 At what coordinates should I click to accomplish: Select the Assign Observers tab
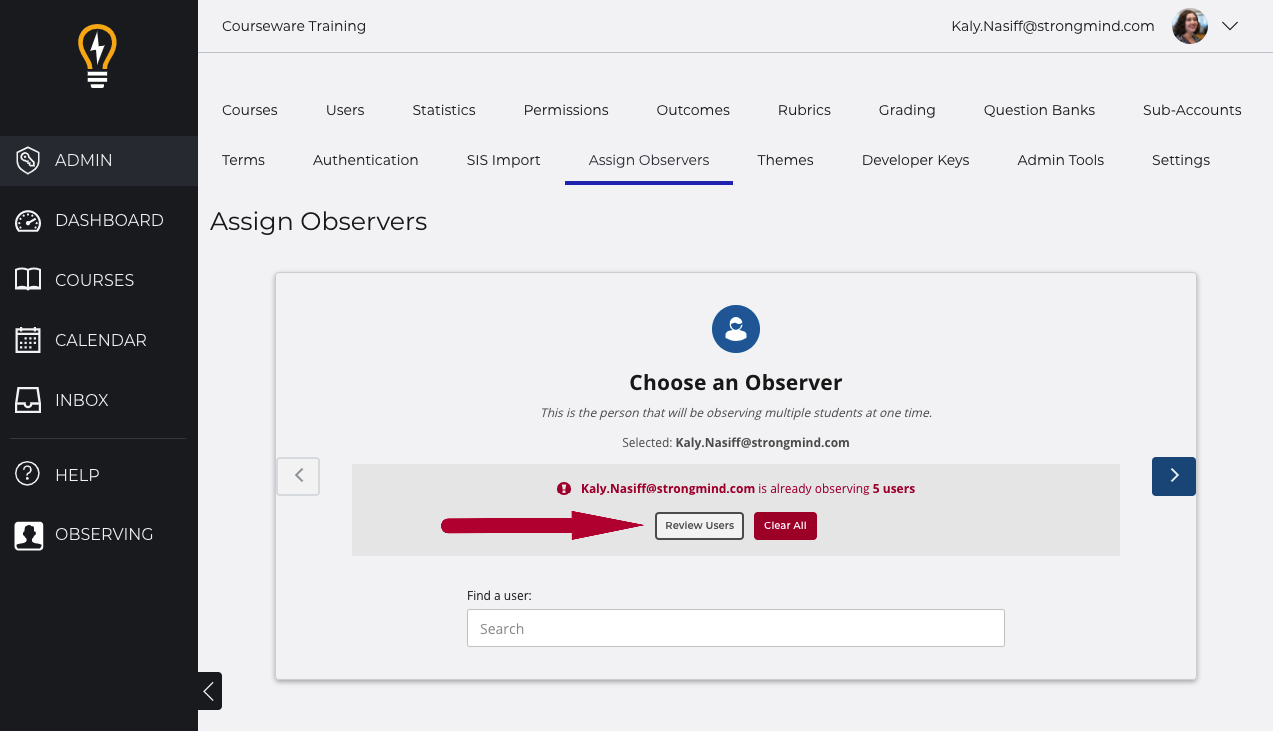[x=649, y=160]
